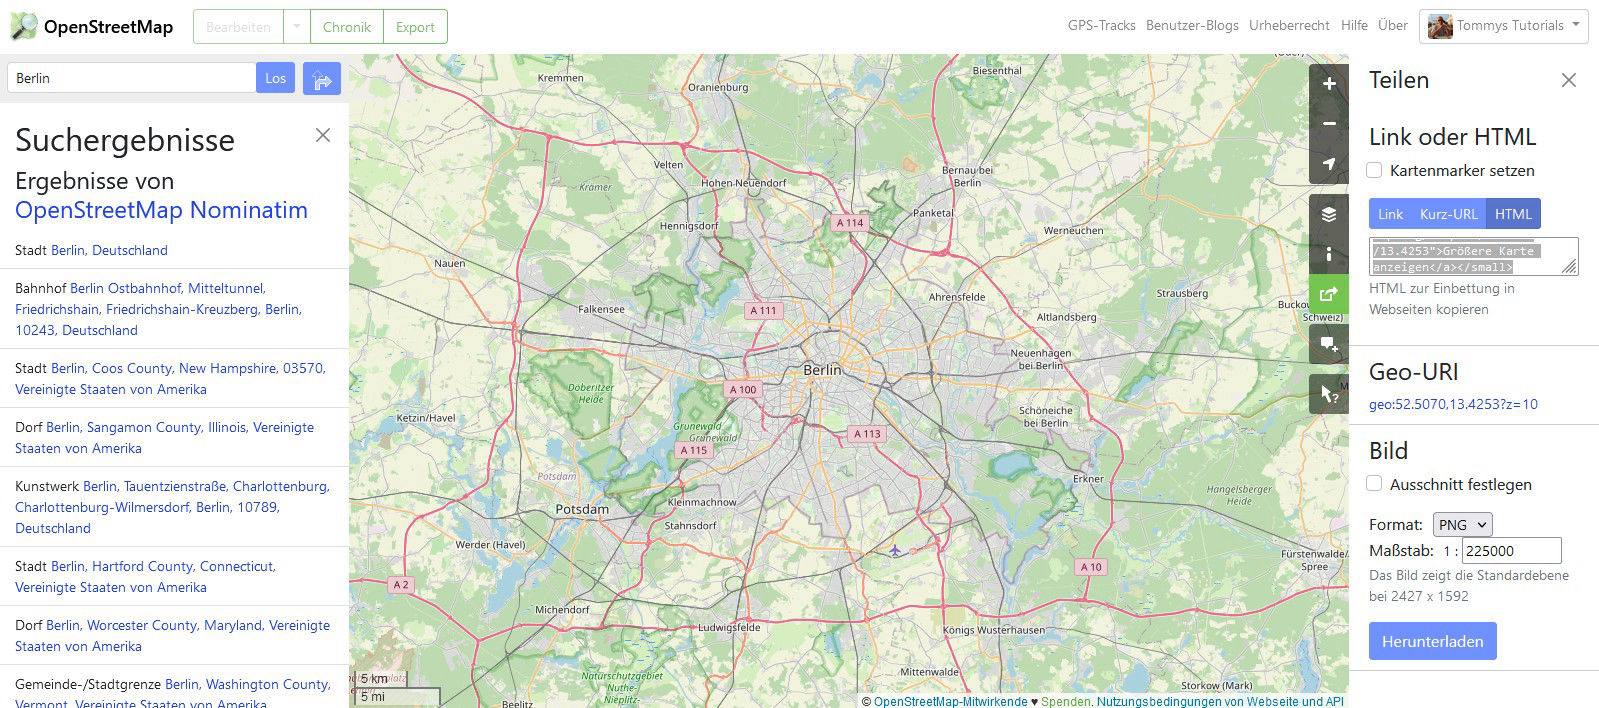
Task: Open the OpenStreetMap-Mitwirkende attribution link
Action: pos(950,701)
